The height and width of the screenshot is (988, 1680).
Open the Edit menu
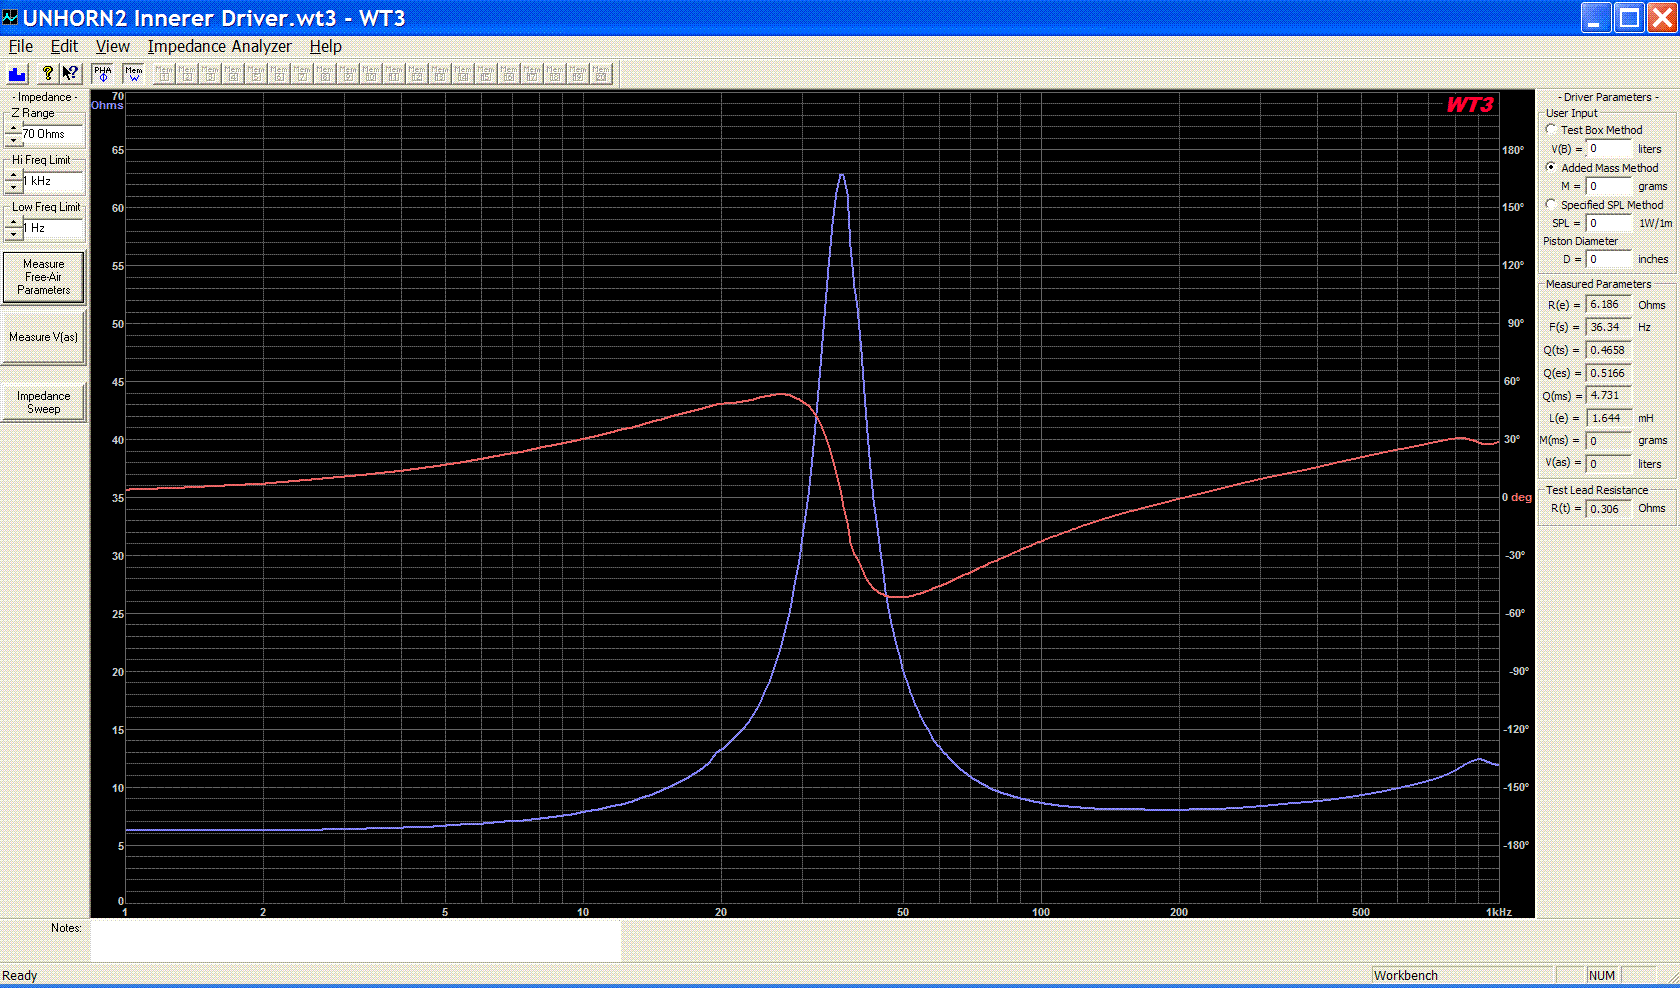click(64, 46)
